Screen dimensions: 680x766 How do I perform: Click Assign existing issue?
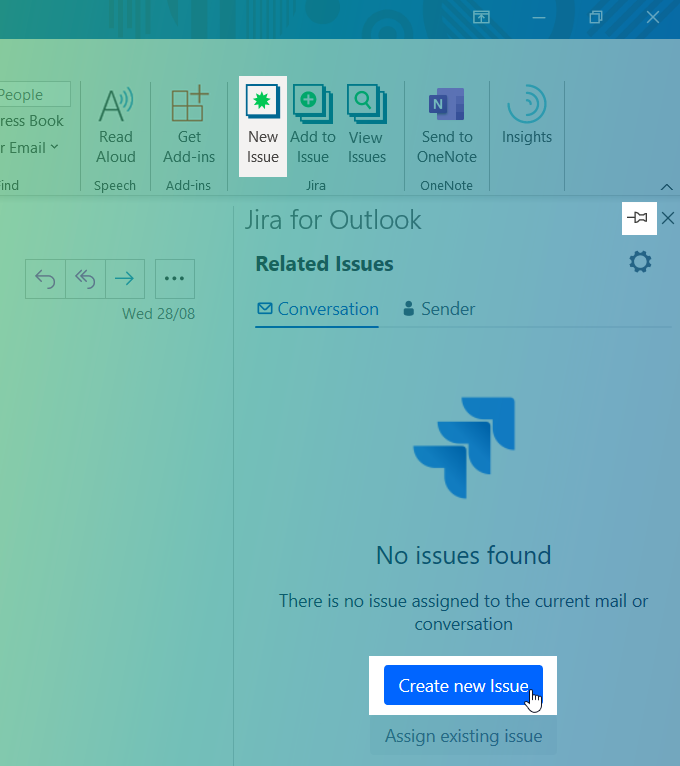pyautogui.click(x=463, y=736)
